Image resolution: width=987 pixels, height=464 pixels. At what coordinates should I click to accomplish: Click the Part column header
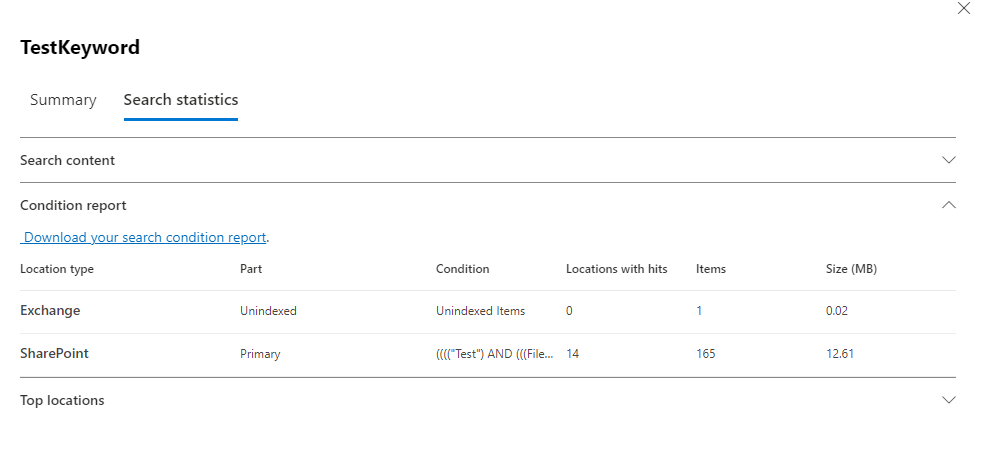(x=251, y=269)
